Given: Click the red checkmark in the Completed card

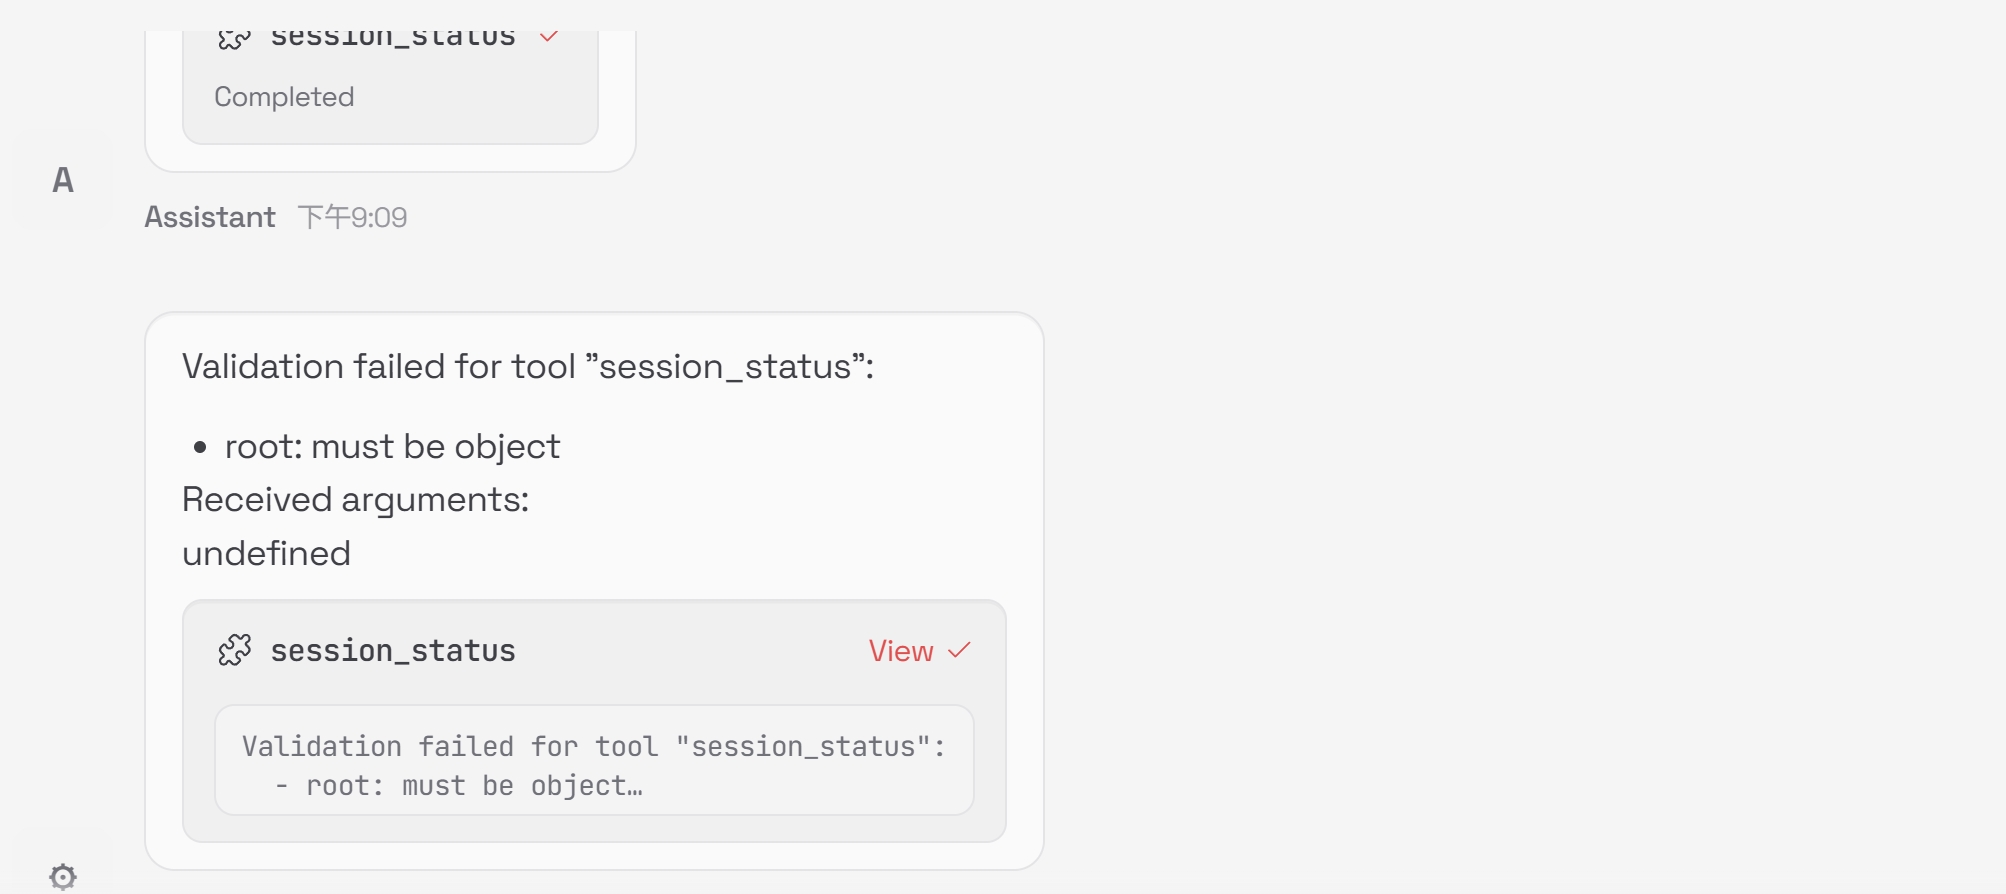Looking at the screenshot, I should 548,37.
